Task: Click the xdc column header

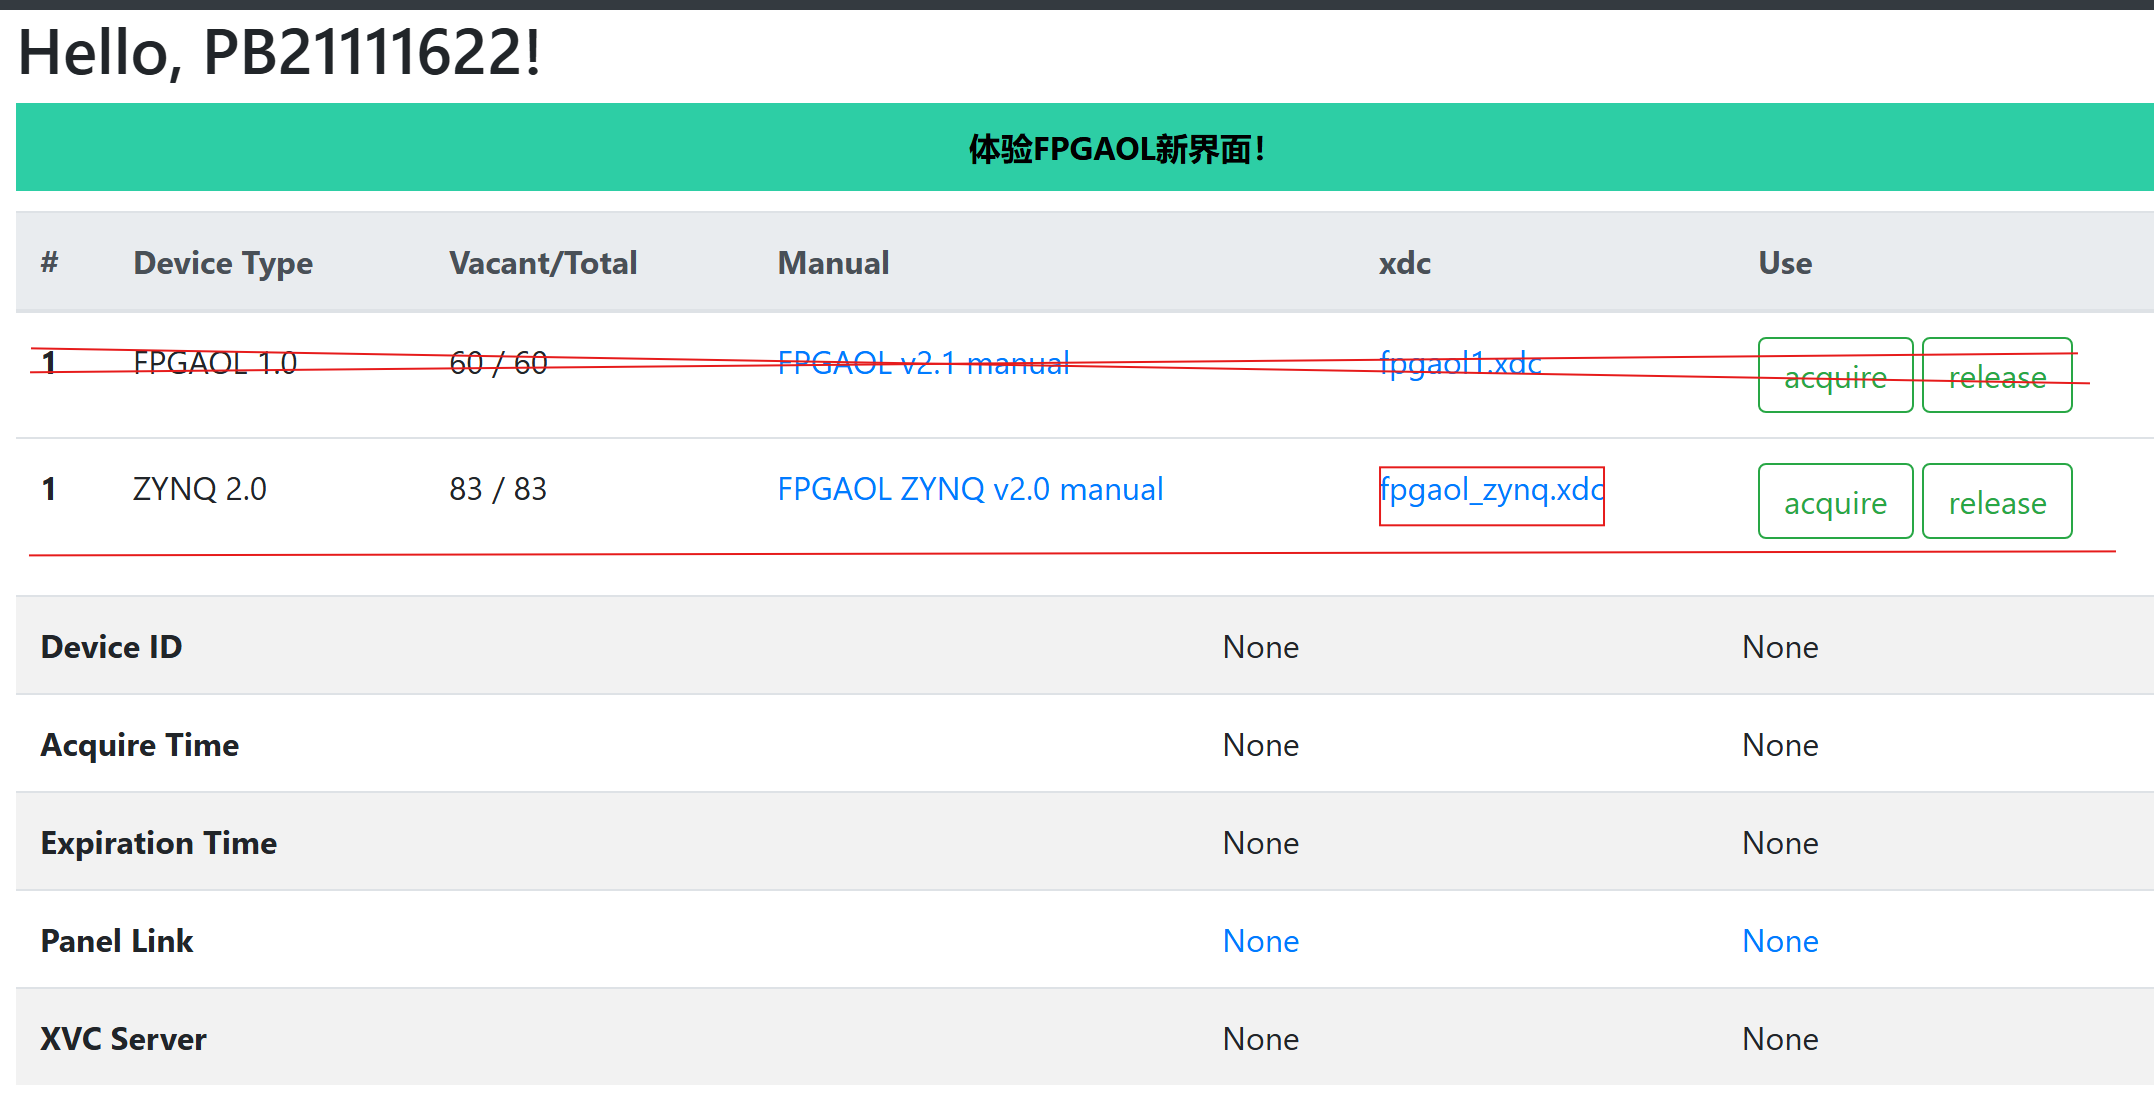Action: click(x=1404, y=263)
